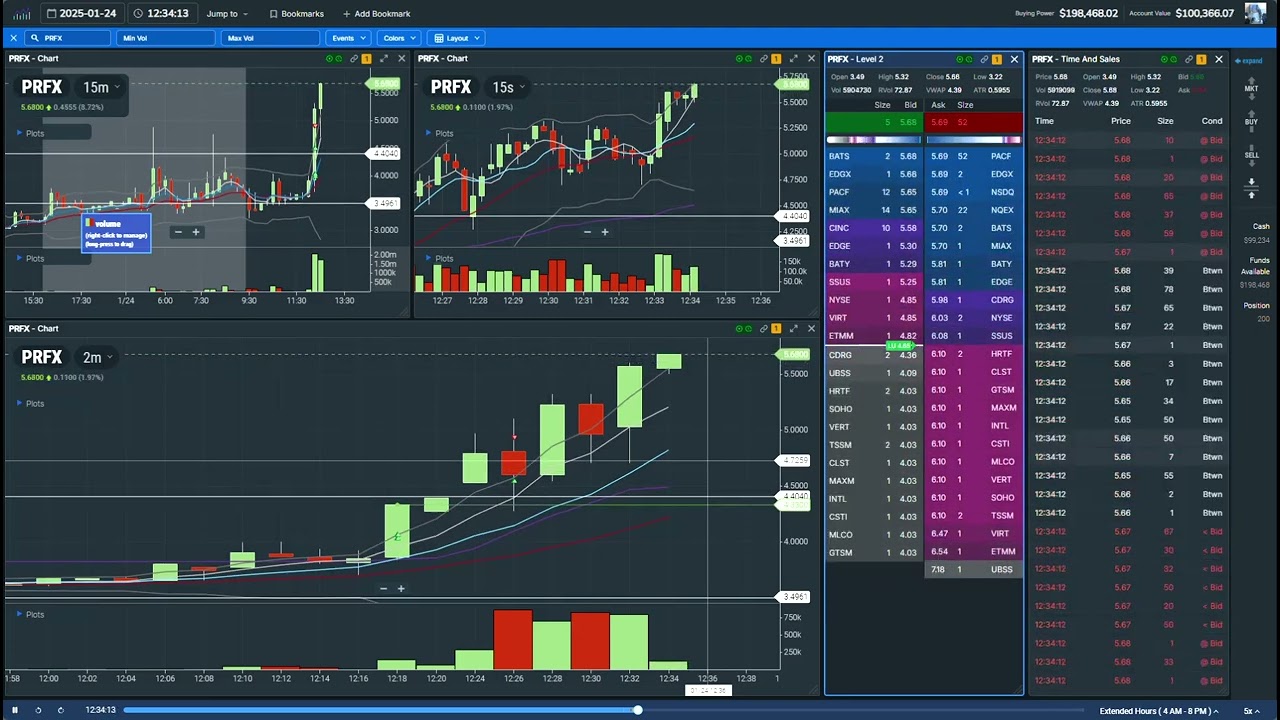Click the expand link in the order sidebar
The width and height of the screenshot is (1280, 720).
(x=1250, y=61)
